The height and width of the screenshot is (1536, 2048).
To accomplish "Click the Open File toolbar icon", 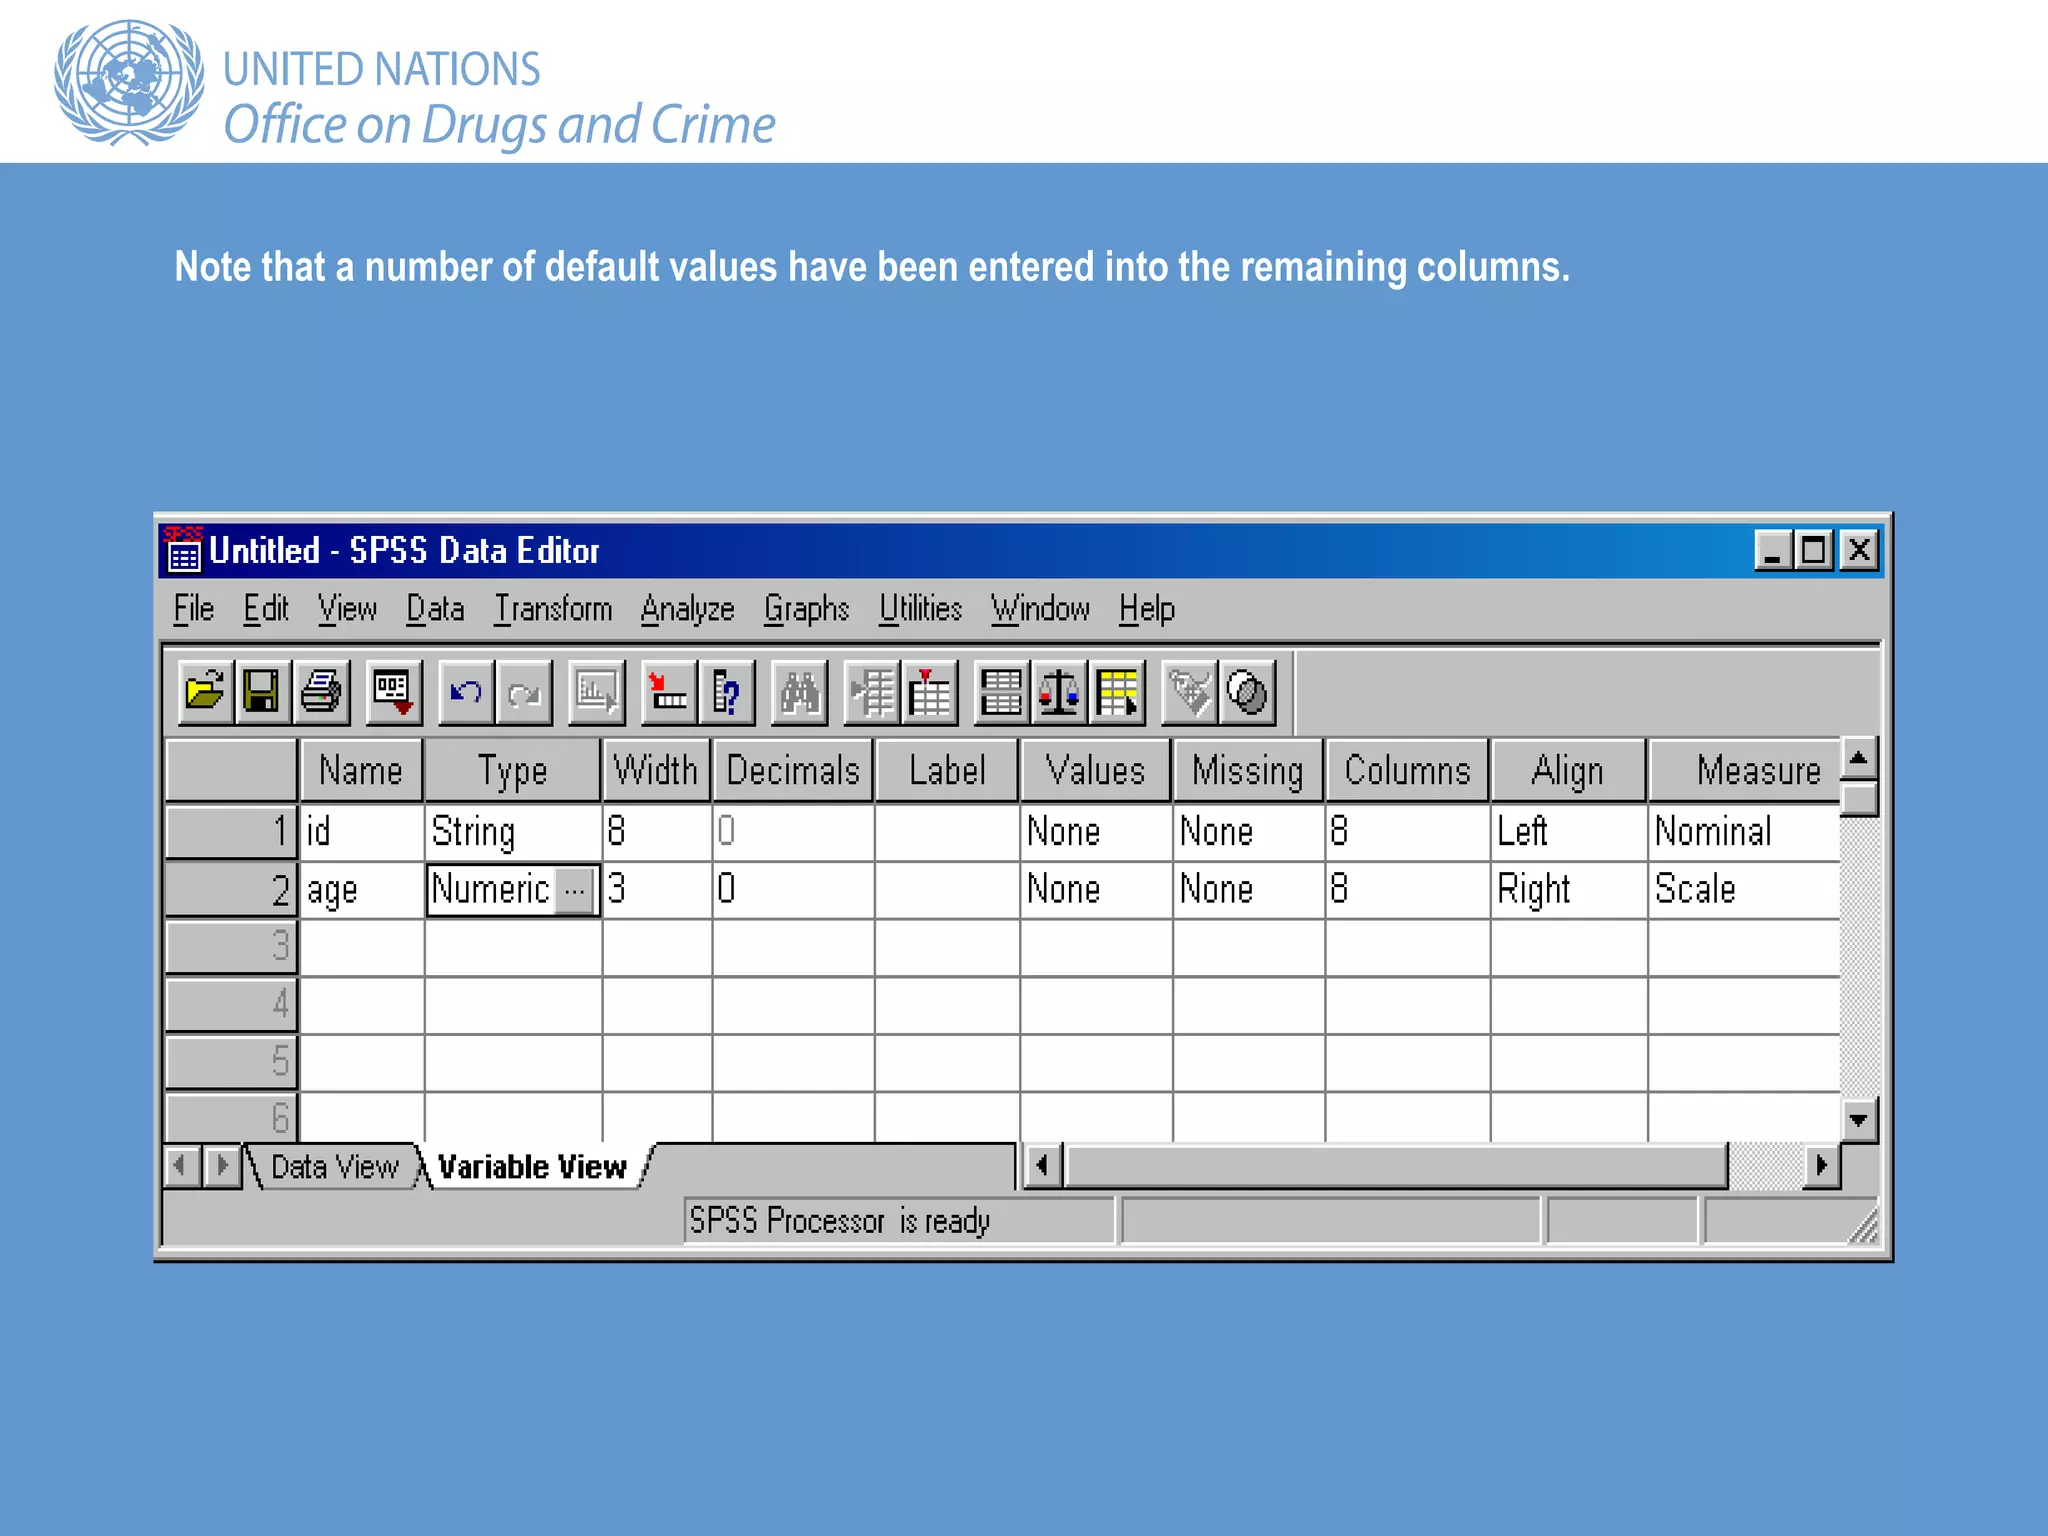I will pyautogui.click(x=206, y=692).
